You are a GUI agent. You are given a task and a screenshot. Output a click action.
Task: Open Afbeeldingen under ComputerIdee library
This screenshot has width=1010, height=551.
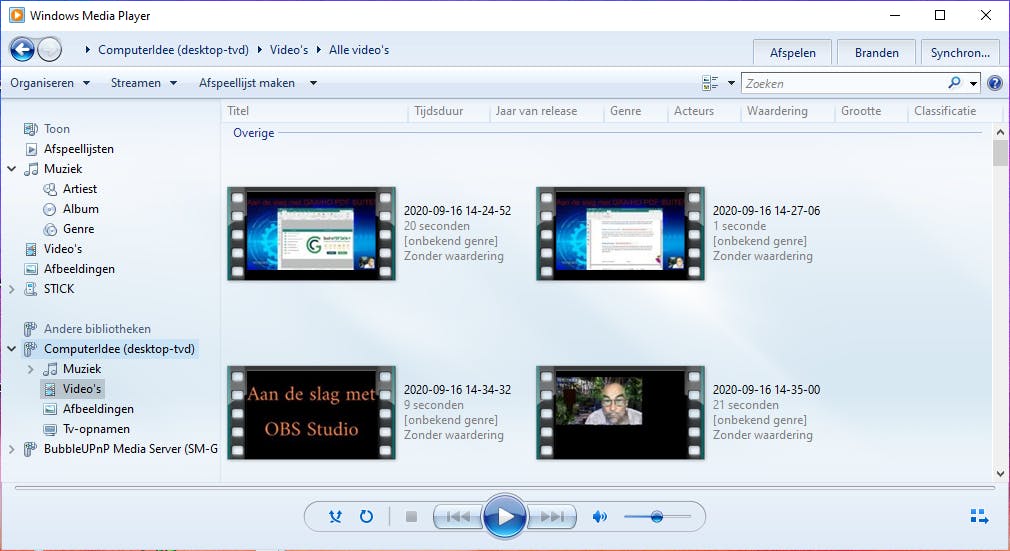coord(98,408)
